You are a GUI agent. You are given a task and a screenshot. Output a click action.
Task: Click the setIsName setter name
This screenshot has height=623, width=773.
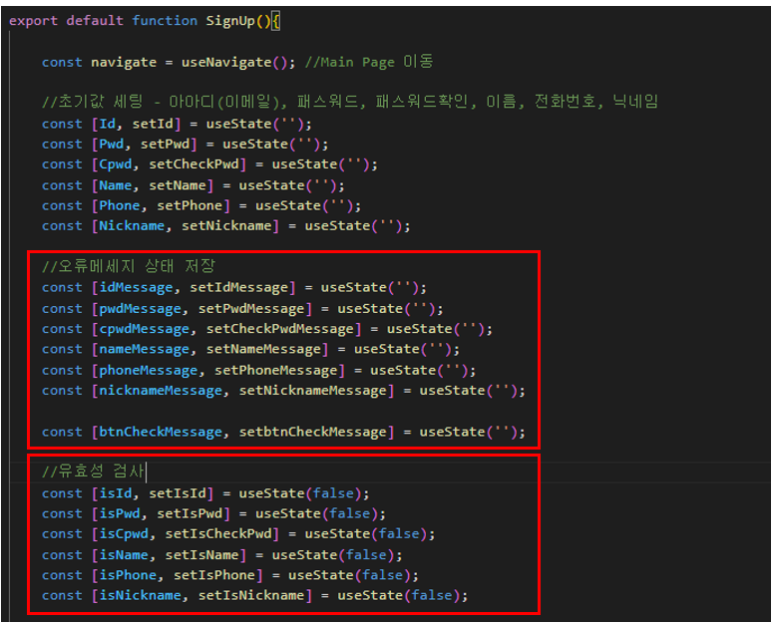[202, 555]
